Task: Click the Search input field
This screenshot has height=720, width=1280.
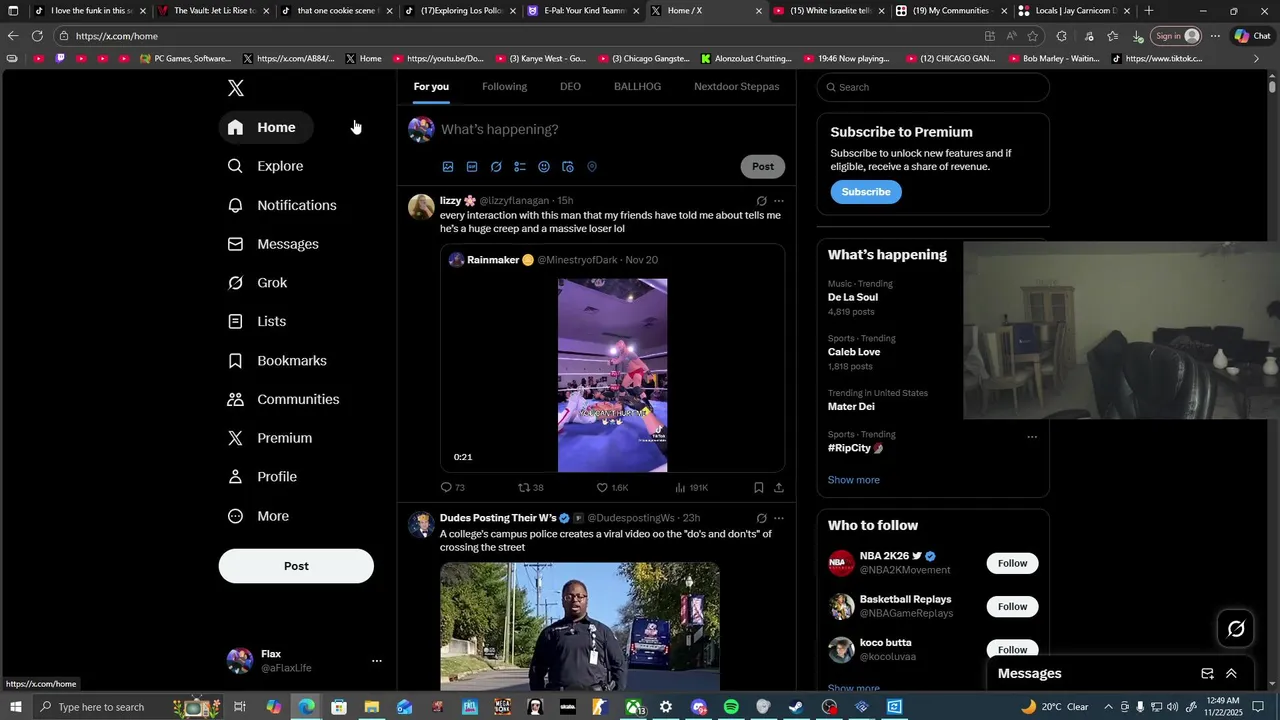Action: (x=933, y=87)
